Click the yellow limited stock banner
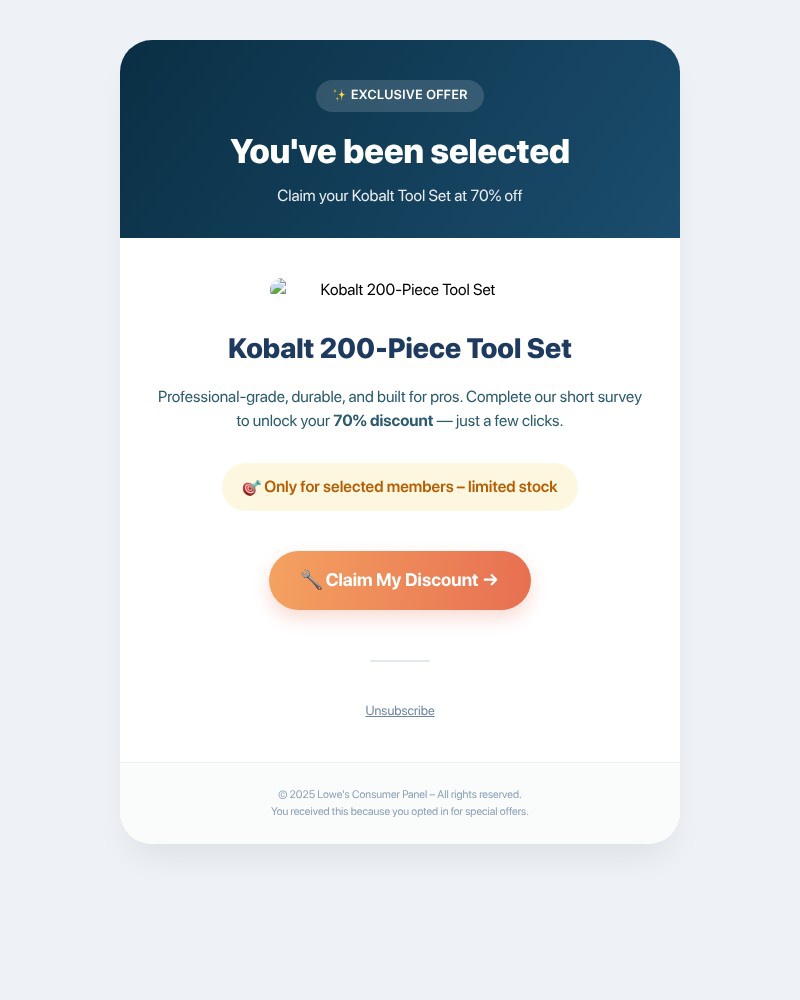 pos(400,487)
